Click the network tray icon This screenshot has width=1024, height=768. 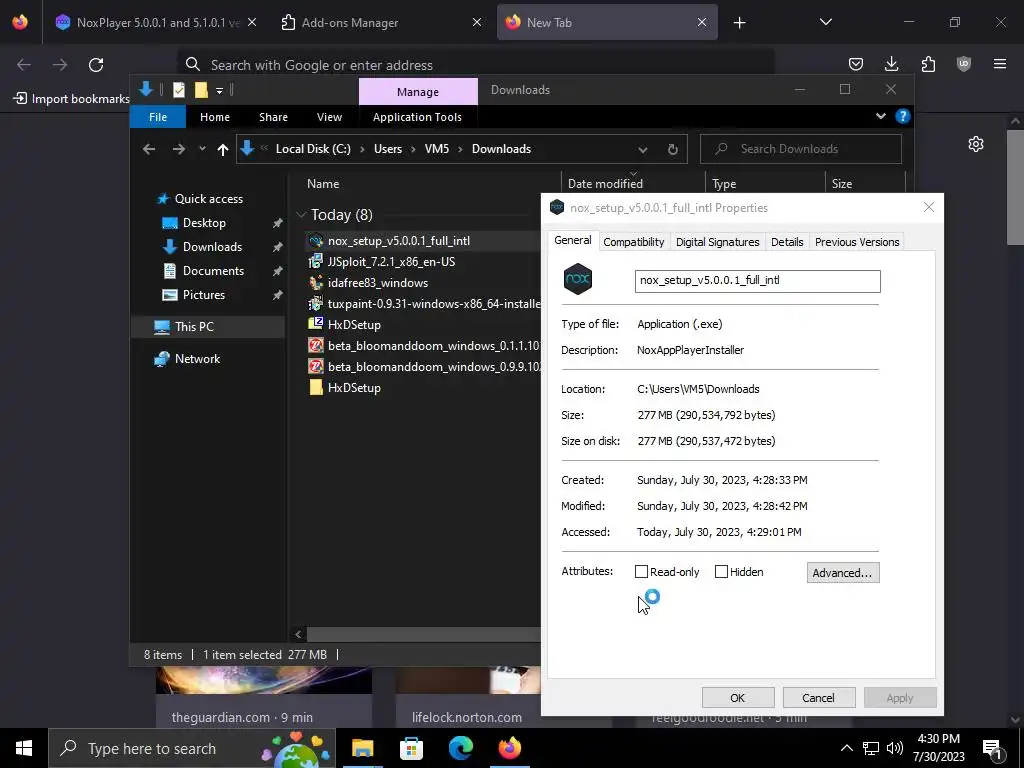[871, 748]
